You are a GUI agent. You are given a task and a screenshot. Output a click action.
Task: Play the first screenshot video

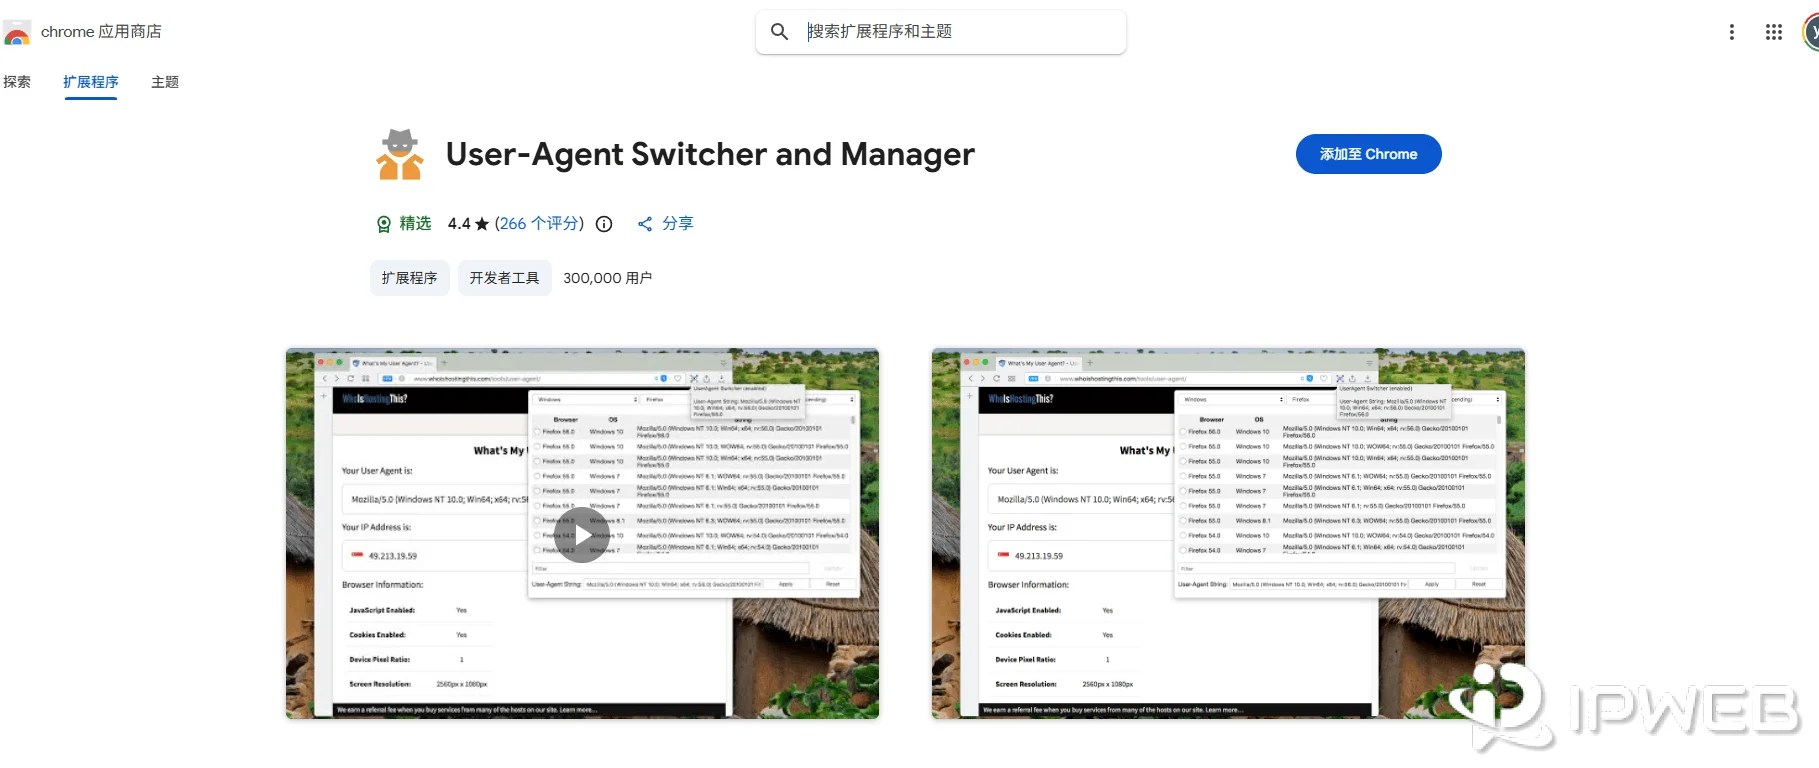582,535
